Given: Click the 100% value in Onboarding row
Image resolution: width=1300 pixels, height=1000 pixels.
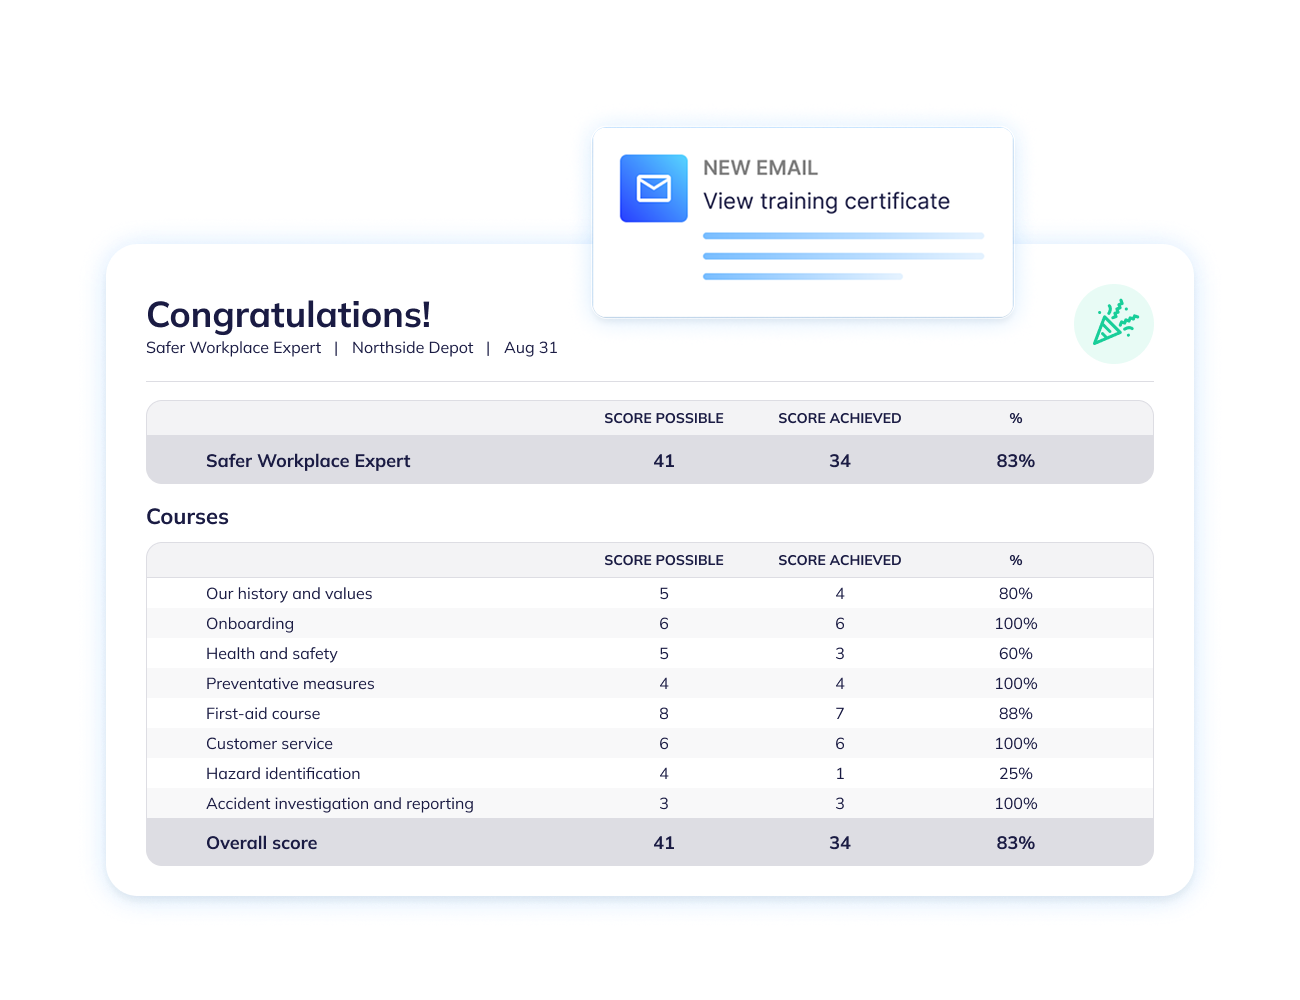Looking at the screenshot, I should [1016, 623].
